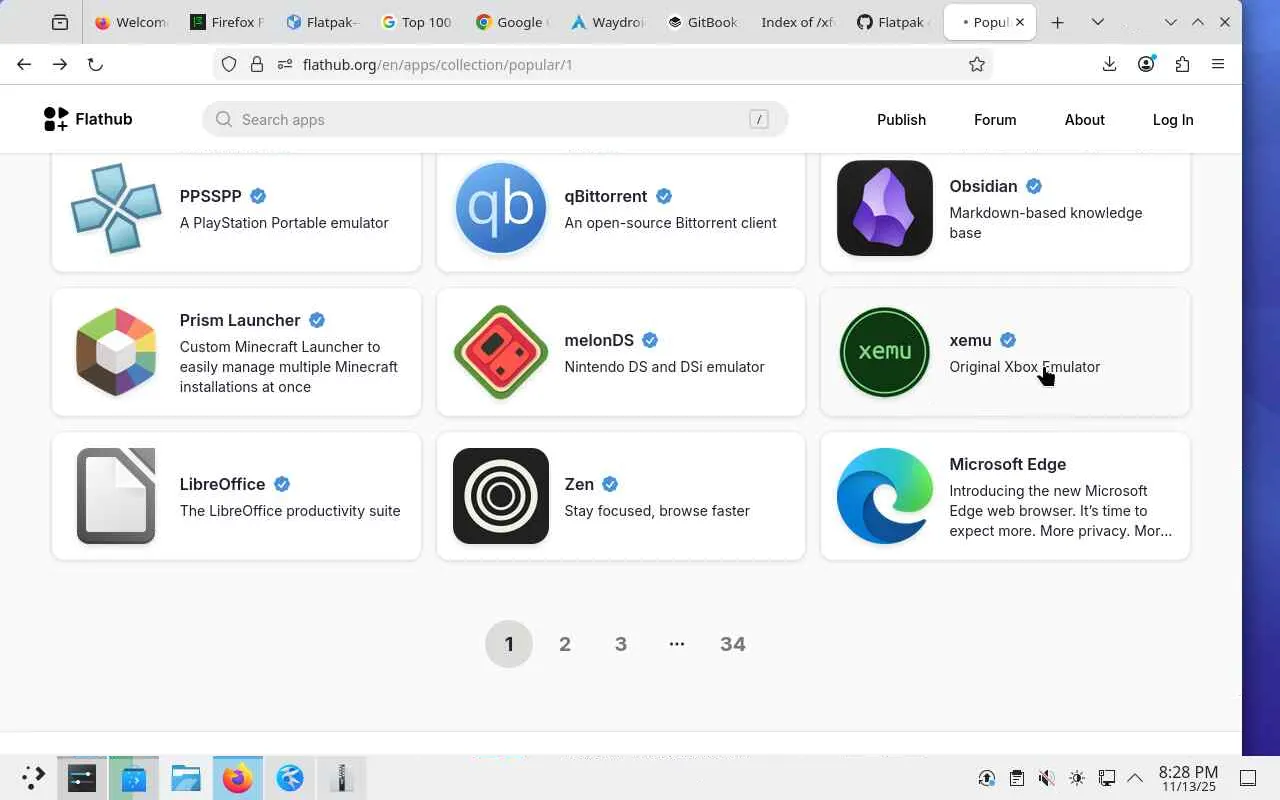The image size is (1280, 800).
Task: Open the Firefox account icon
Action: (x=1146, y=64)
